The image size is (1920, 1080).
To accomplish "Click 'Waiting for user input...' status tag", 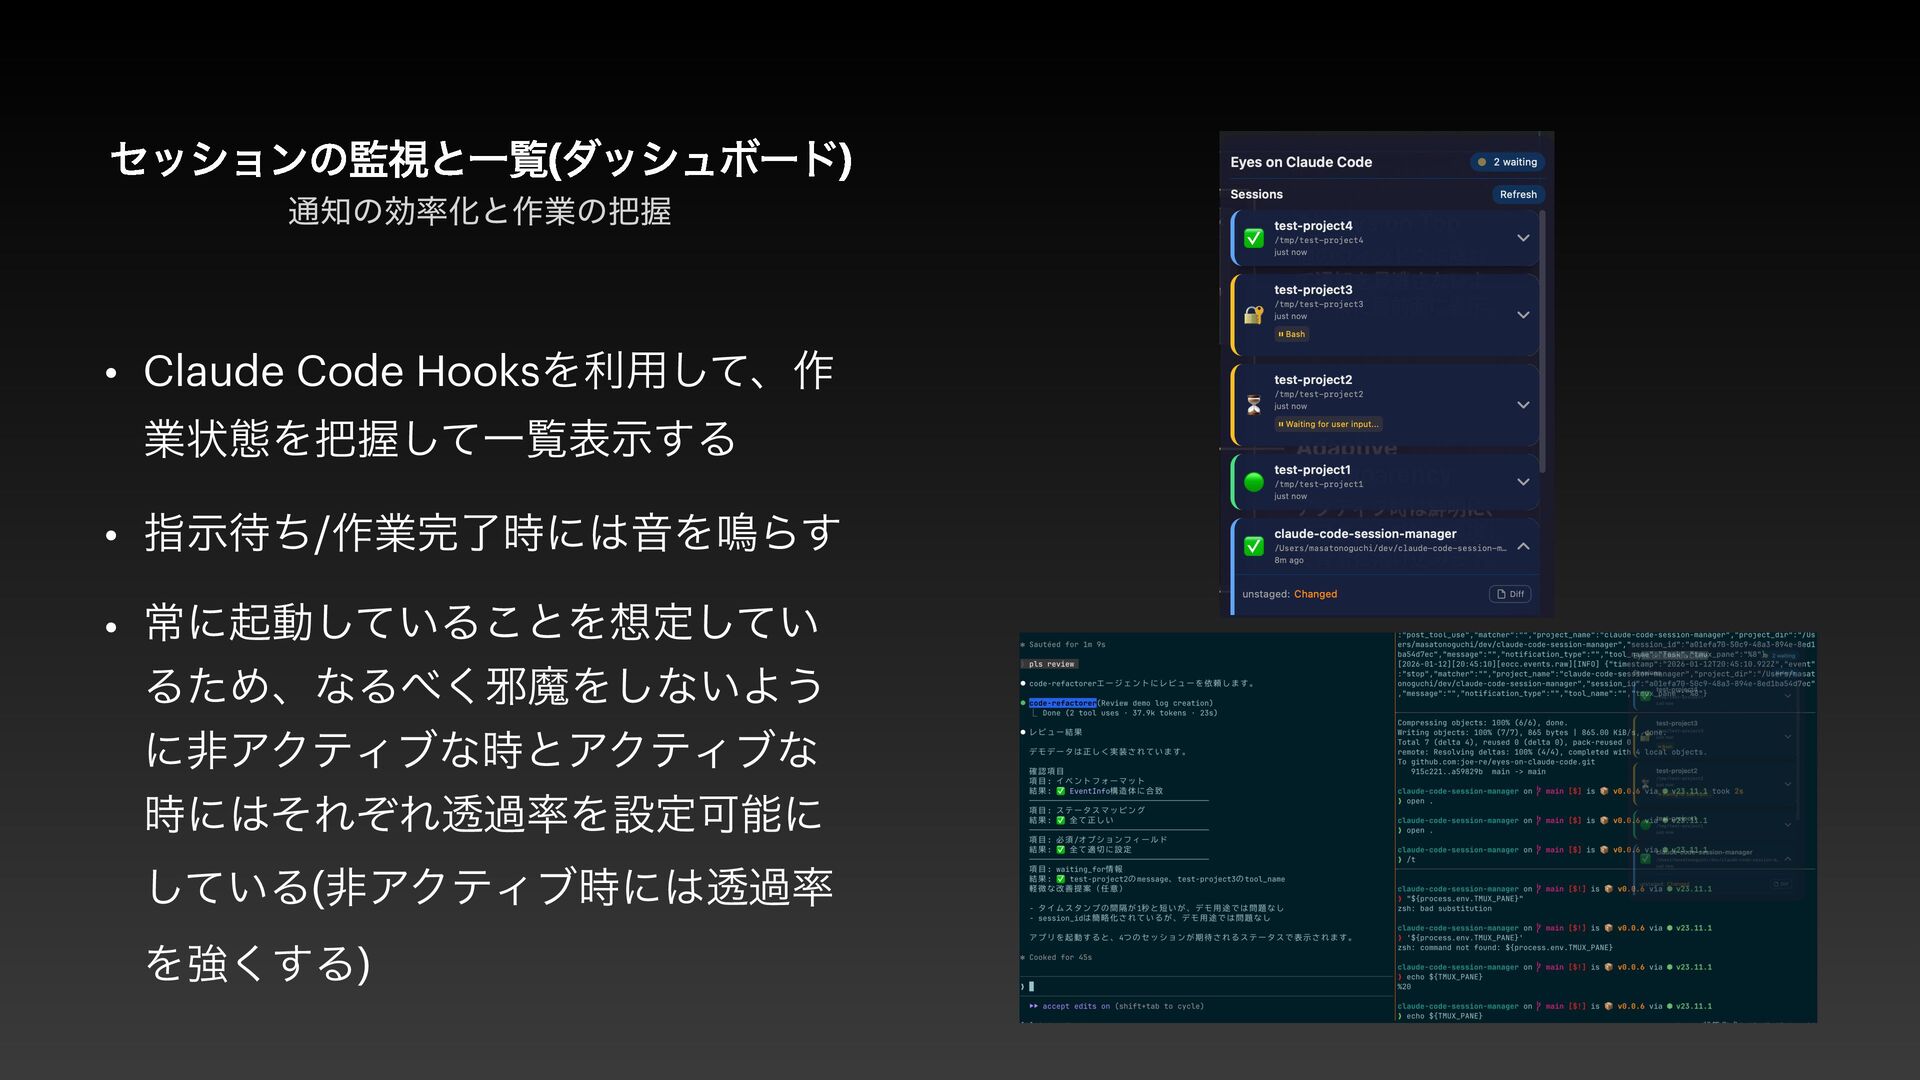I will [x=1328, y=424].
